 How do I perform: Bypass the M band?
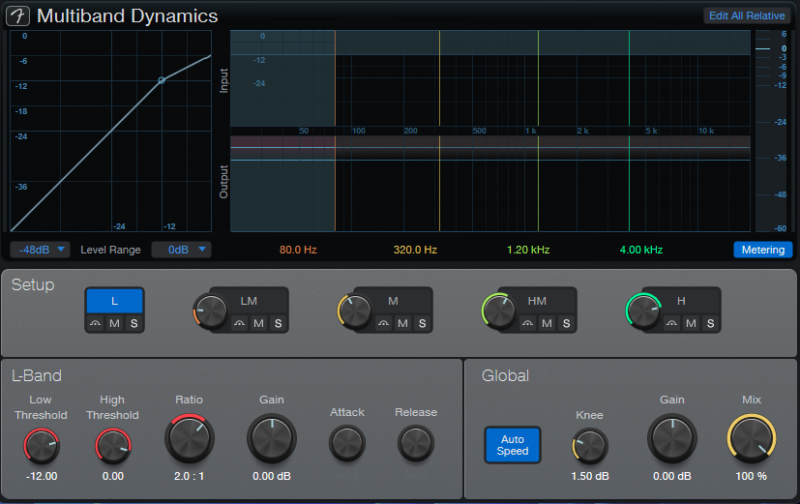click(384, 323)
